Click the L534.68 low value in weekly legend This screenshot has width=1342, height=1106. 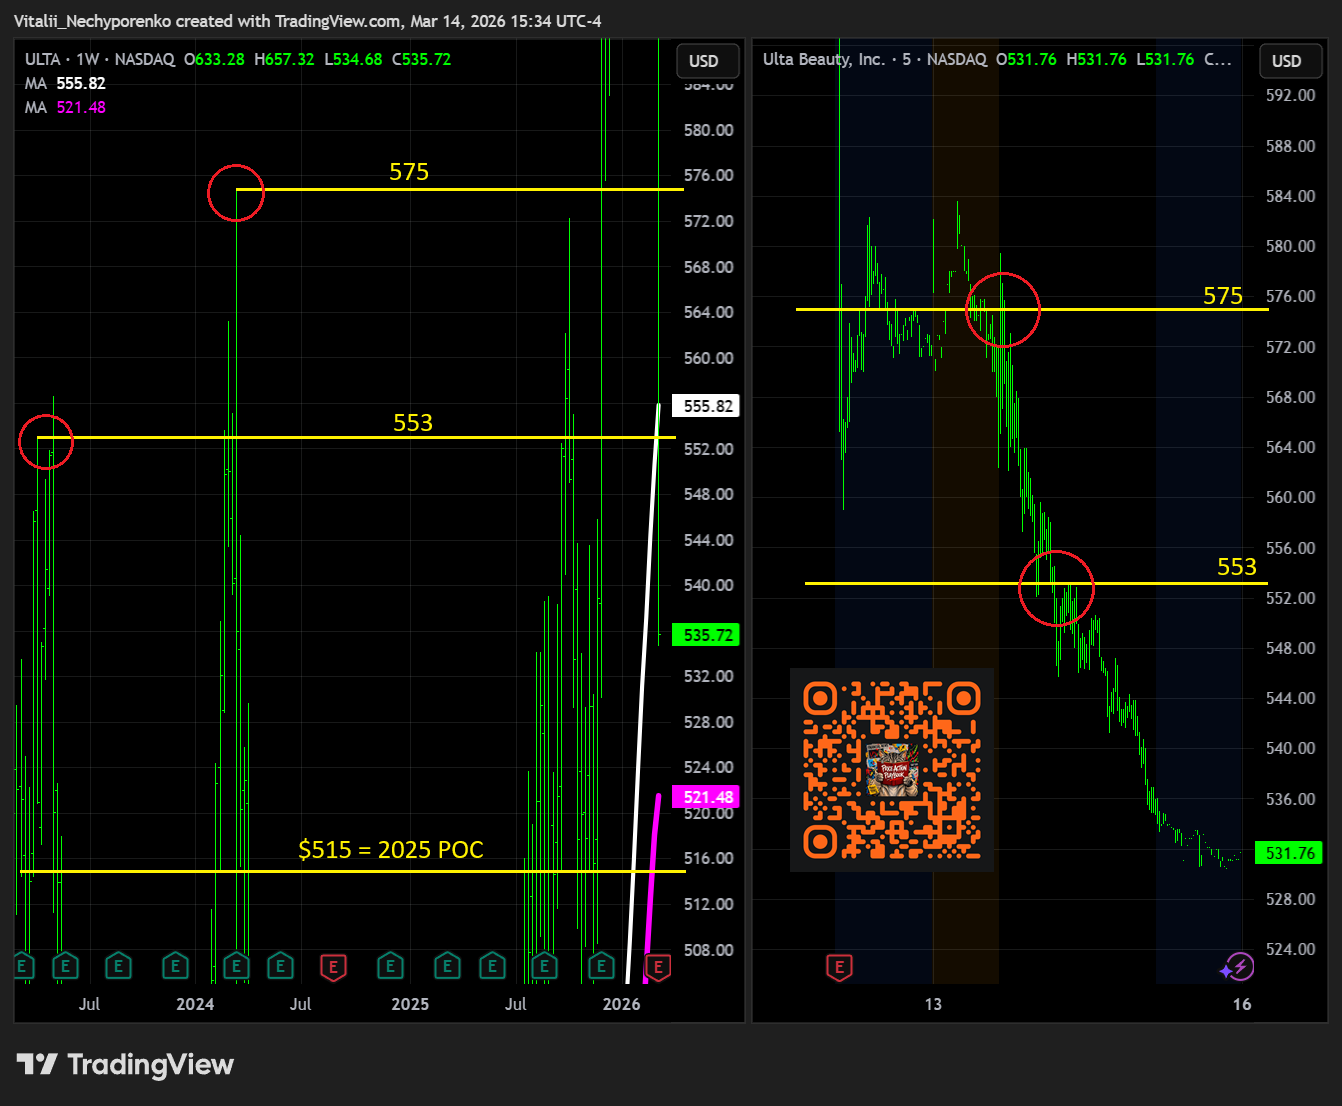[353, 59]
